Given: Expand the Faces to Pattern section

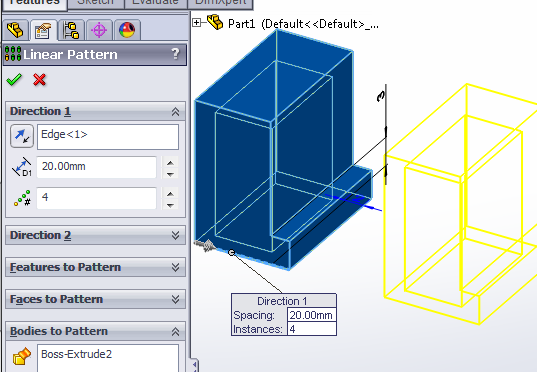Looking at the screenshot, I should [x=175, y=299].
